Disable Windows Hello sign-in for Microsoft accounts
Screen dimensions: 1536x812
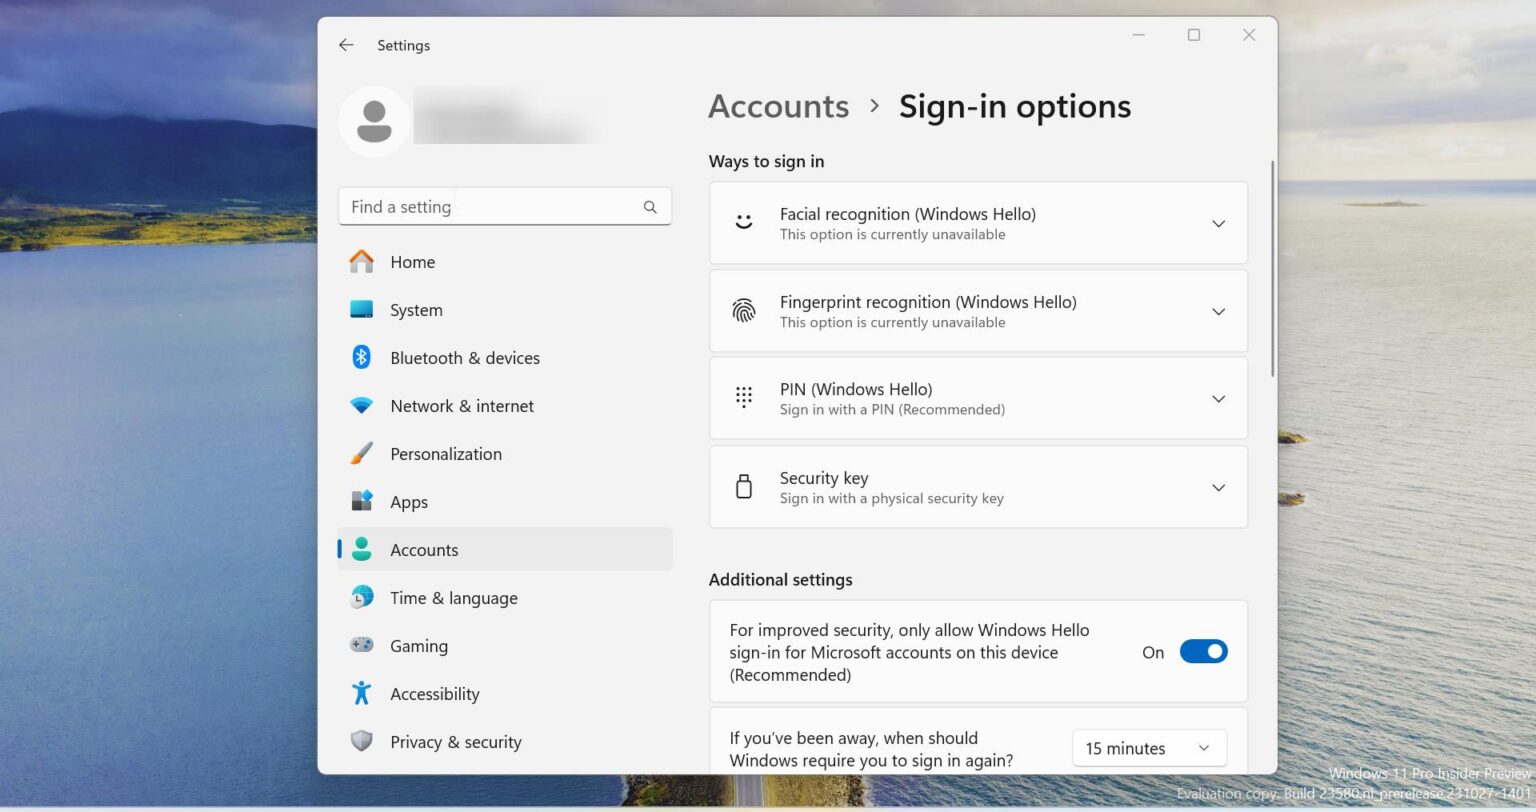pyautogui.click(x=1204, y=651)
